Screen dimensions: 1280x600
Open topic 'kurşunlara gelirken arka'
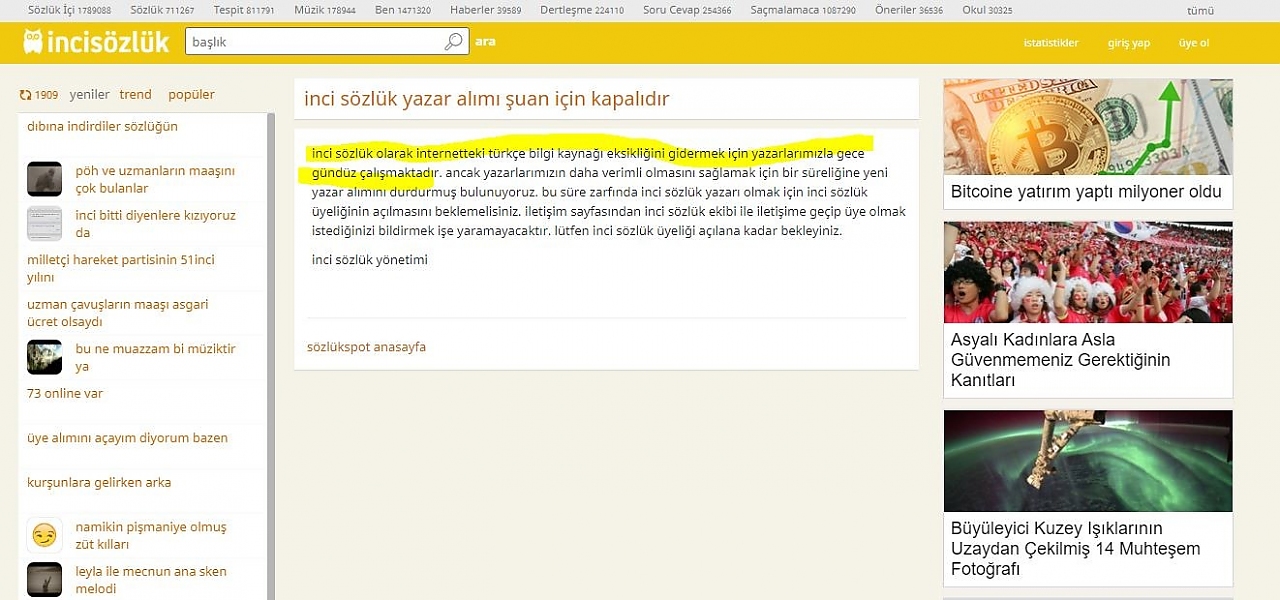click(99, 483)
